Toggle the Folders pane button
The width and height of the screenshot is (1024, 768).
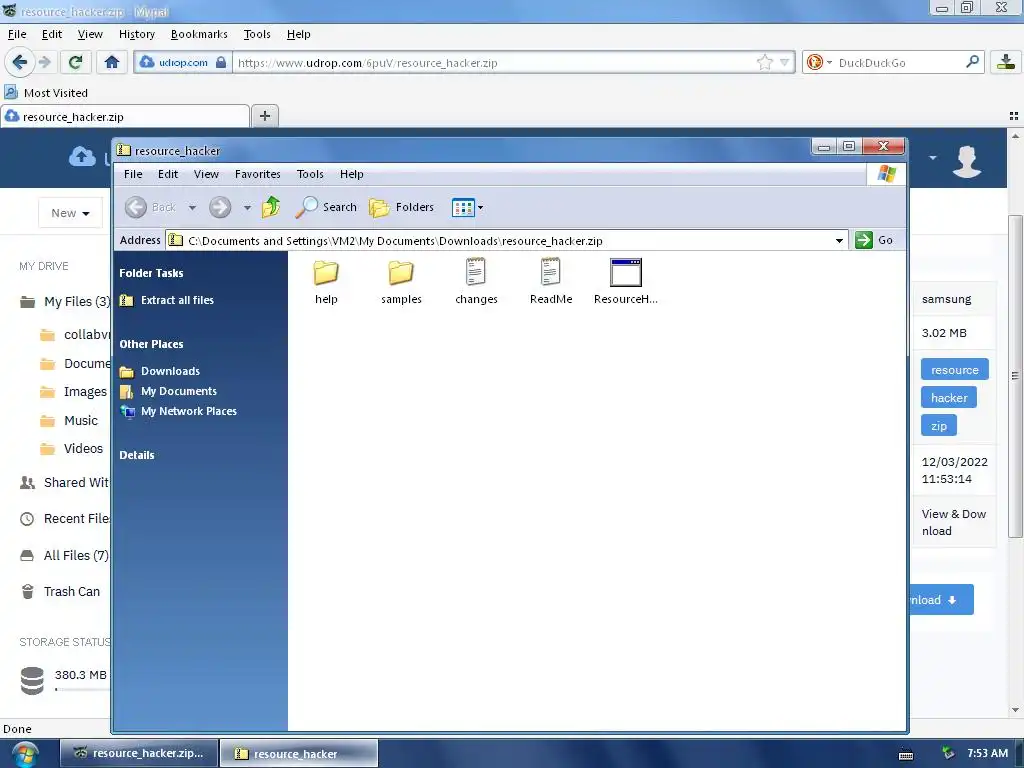click(401, 207)
